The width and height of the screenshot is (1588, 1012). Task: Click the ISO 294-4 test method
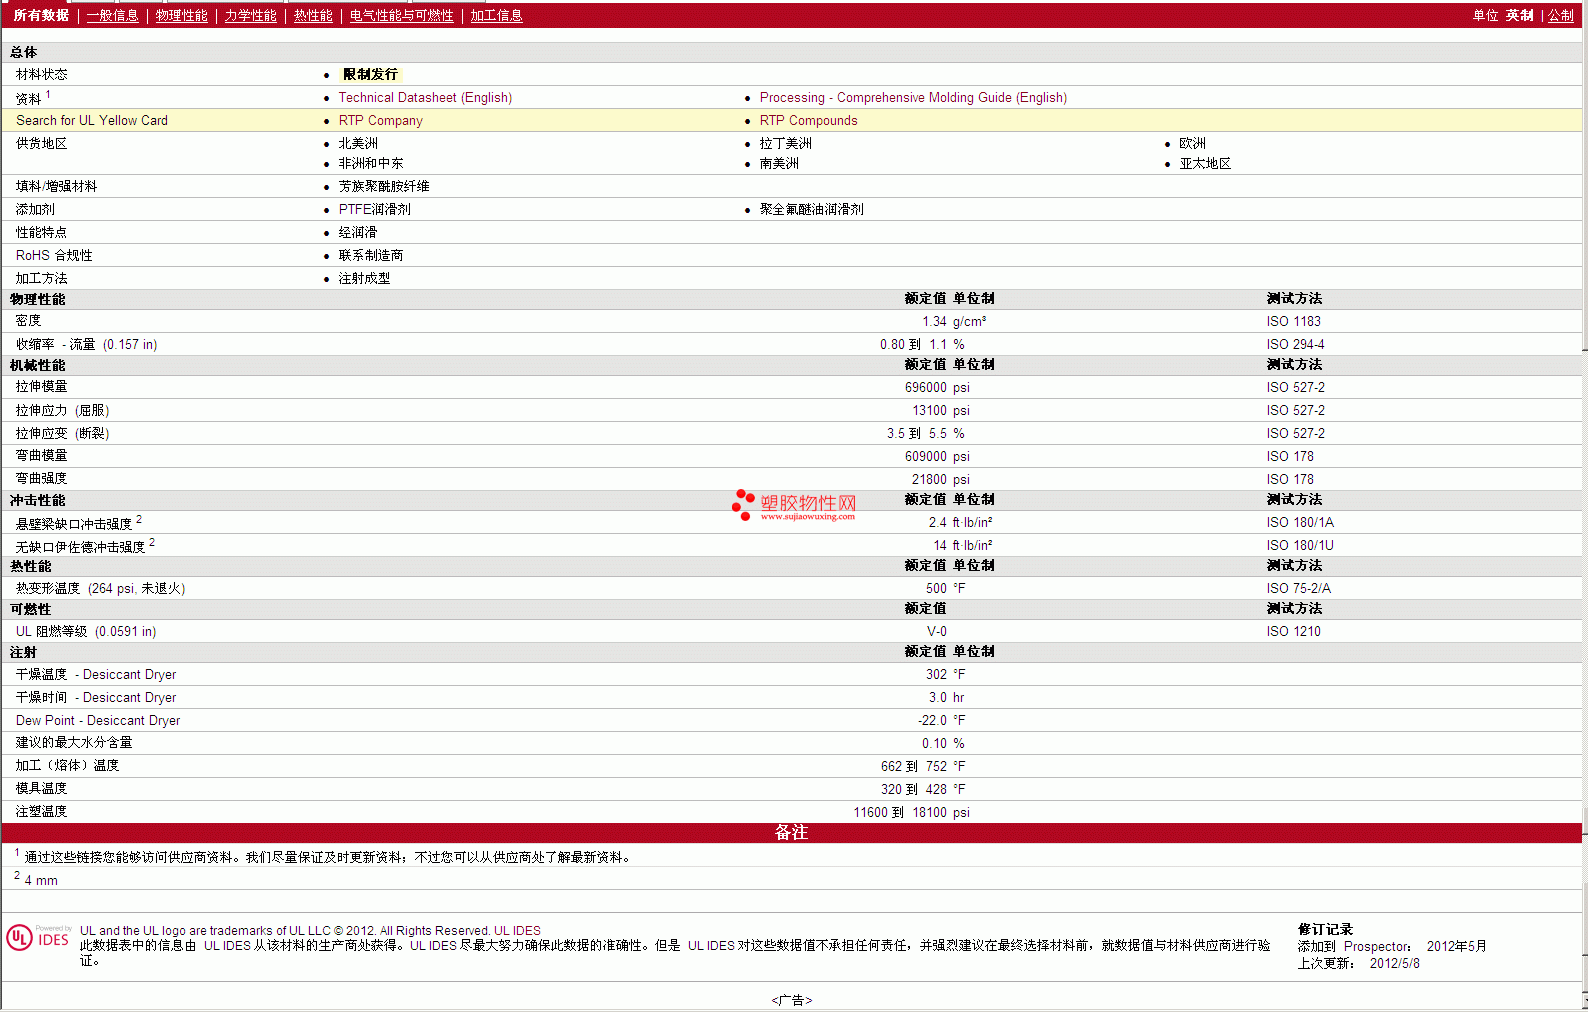1295,344
